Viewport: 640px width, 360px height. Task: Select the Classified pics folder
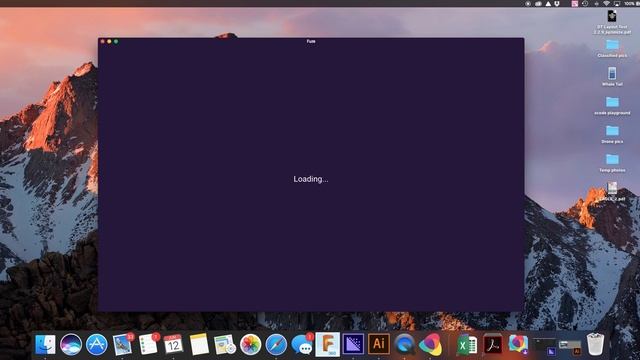point(612,48)
